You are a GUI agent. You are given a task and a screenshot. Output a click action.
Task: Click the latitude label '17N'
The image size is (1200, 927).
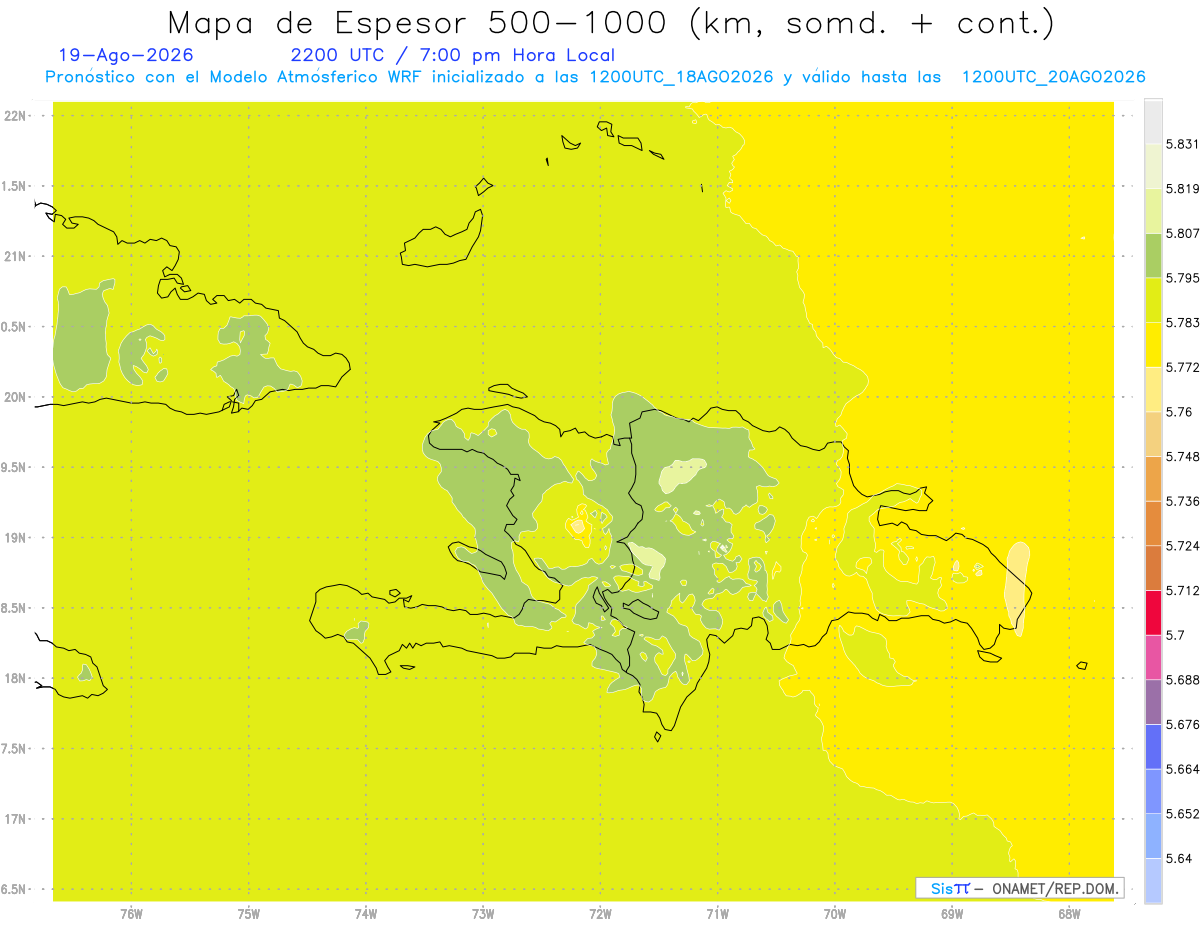tap(16, 819)
